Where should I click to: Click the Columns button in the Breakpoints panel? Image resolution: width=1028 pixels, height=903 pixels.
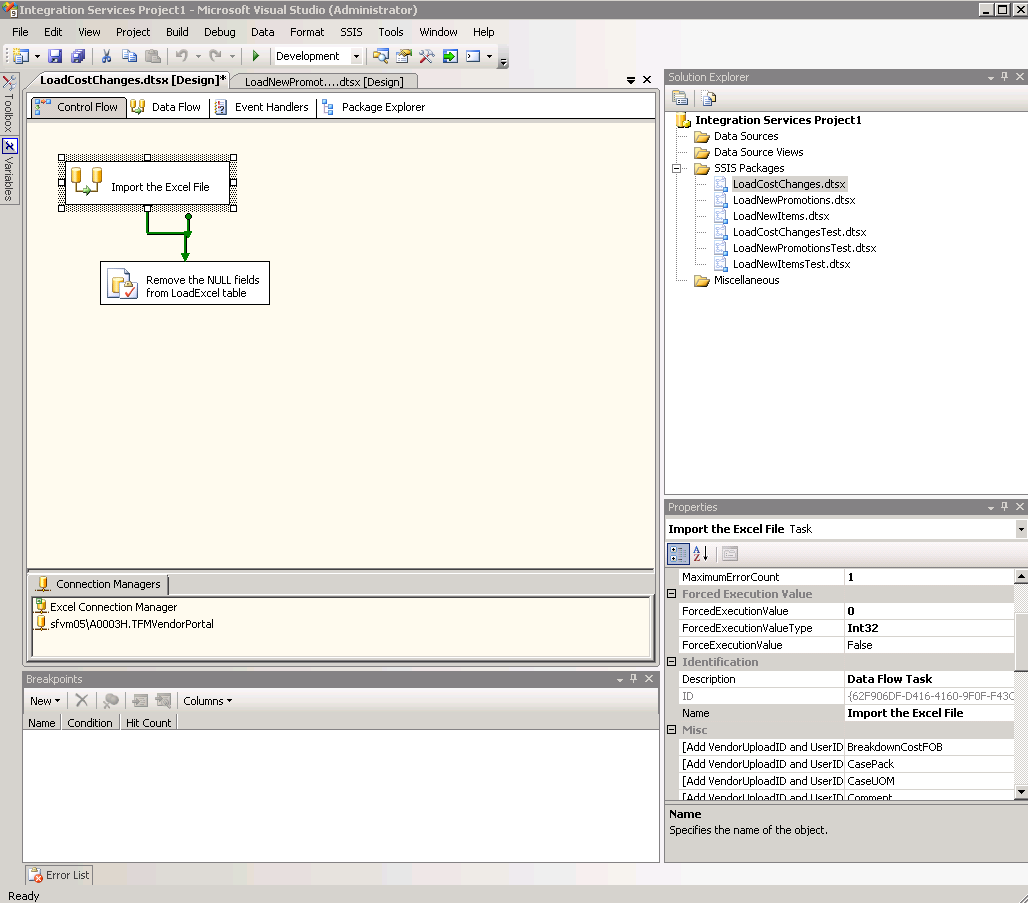pos(207,701)
